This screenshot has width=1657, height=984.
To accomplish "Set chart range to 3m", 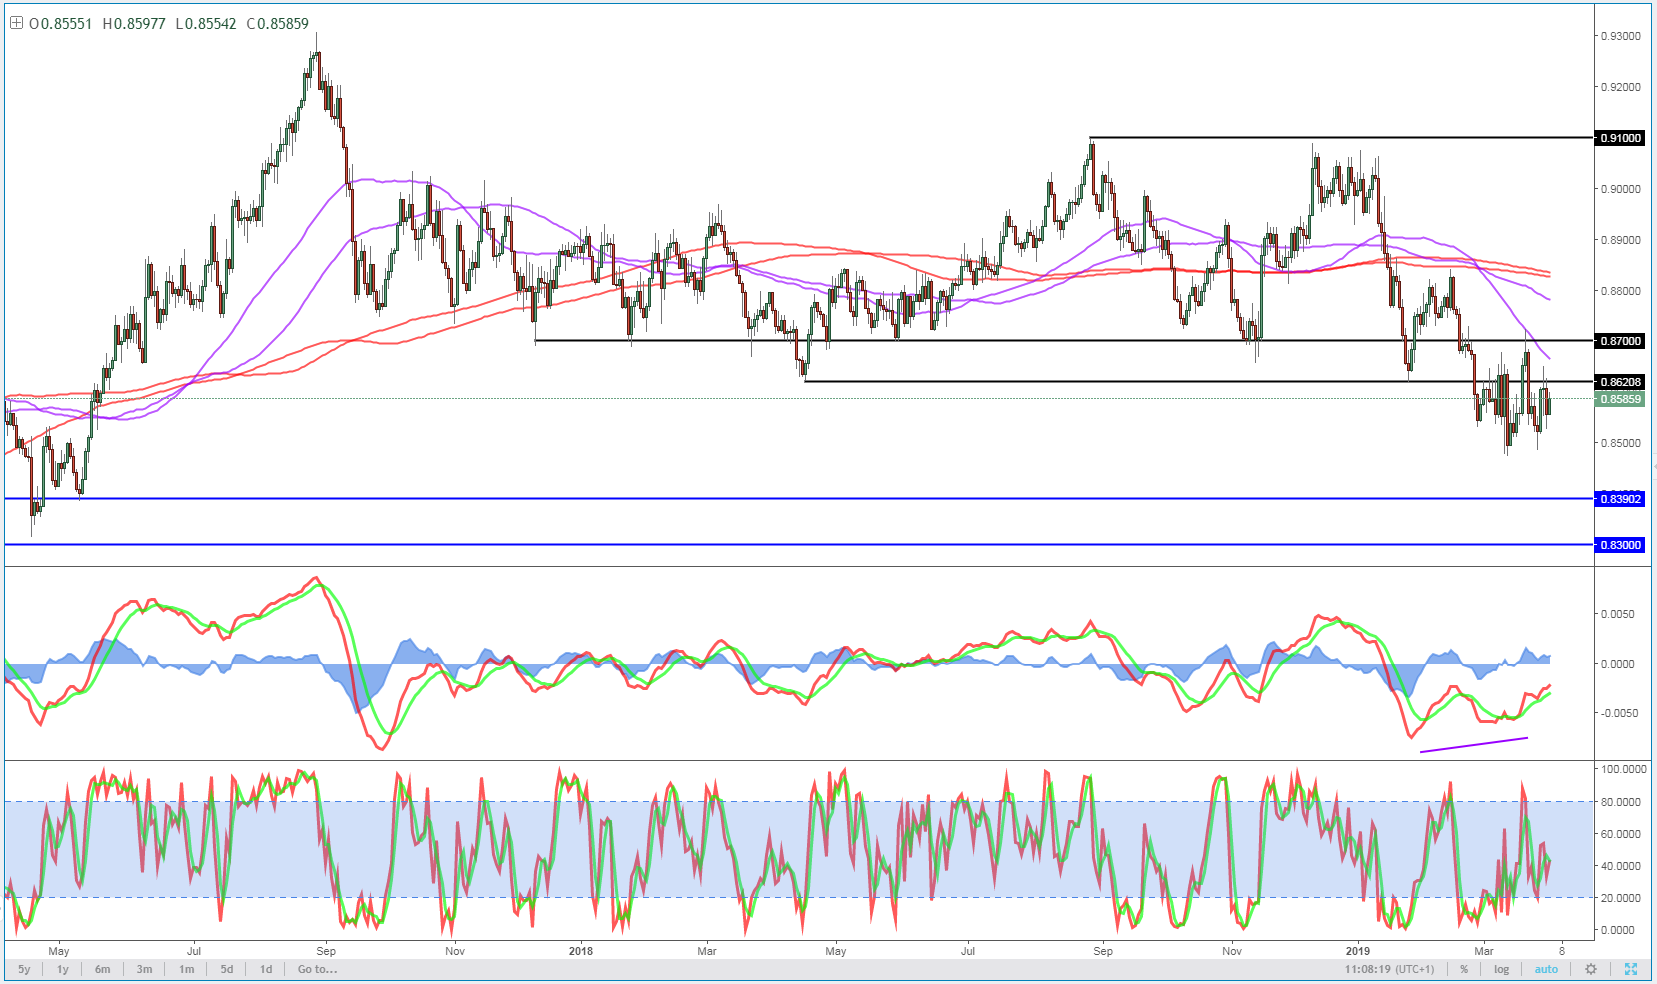I will (144, 969).
